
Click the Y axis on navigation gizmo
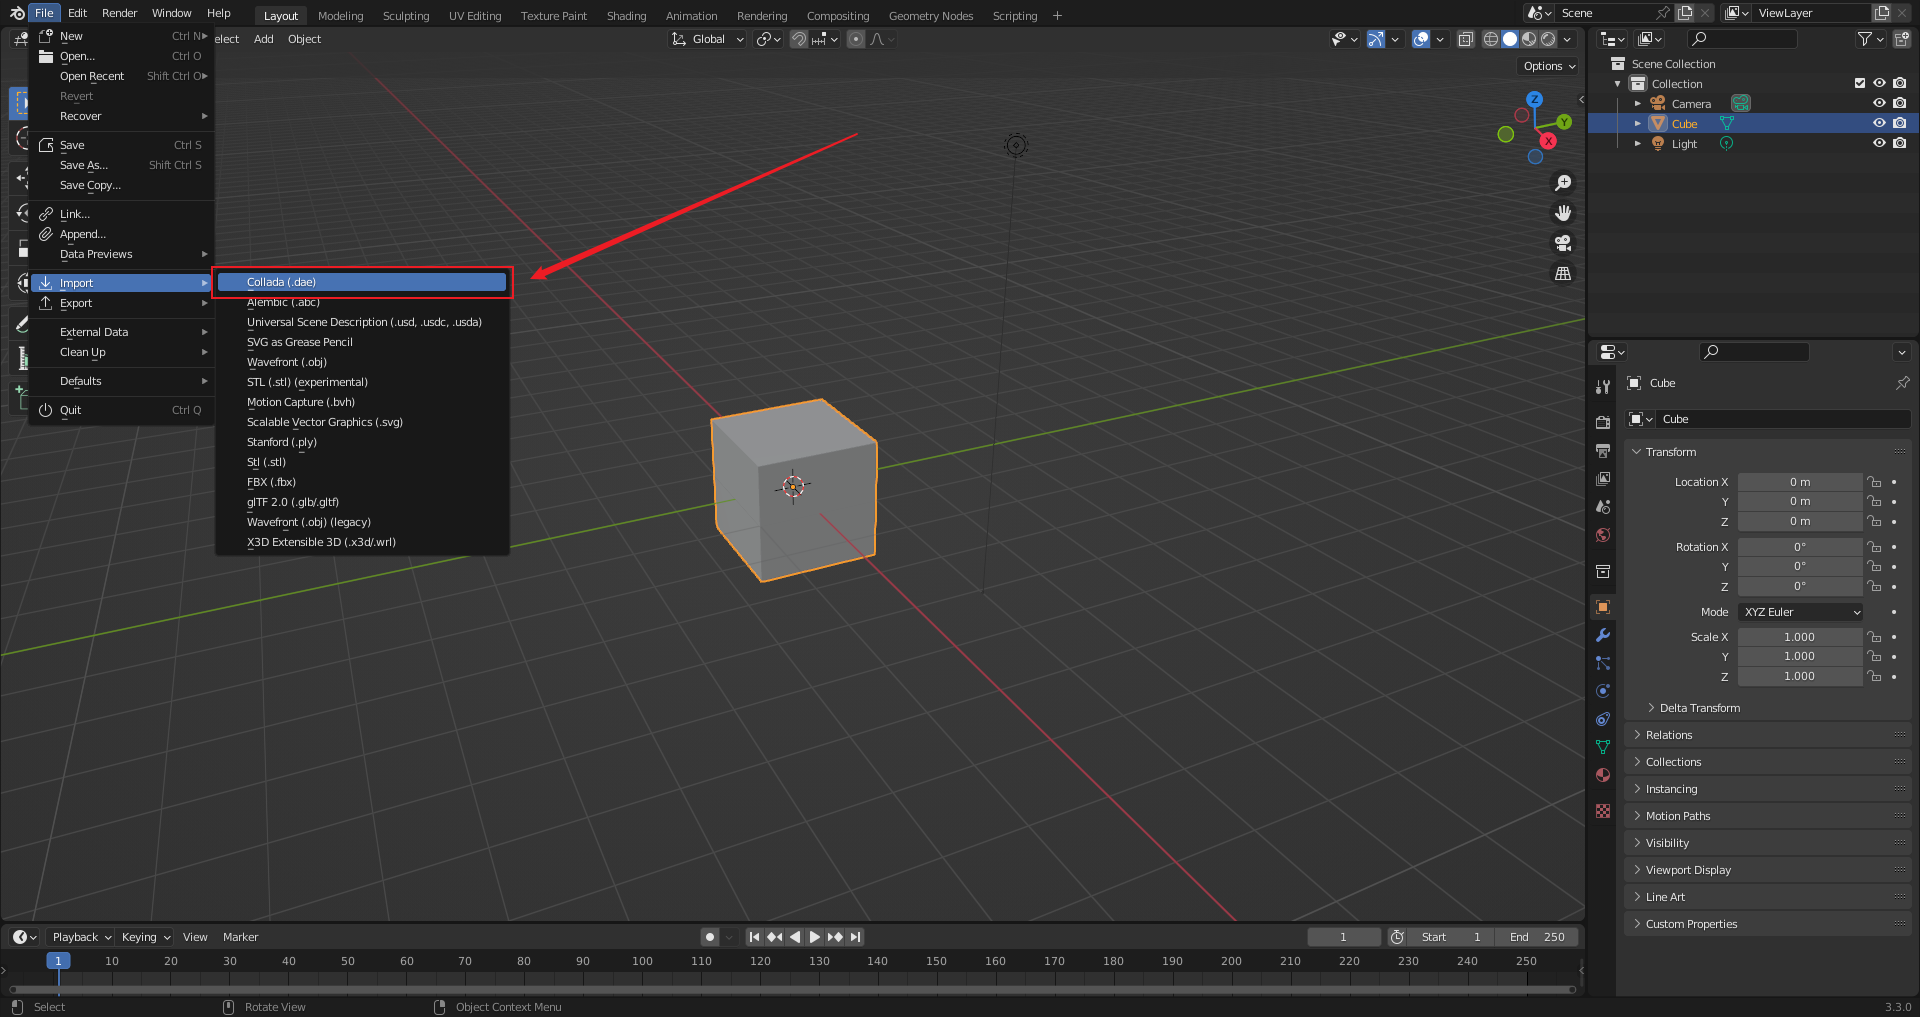tap(1564, 122)
